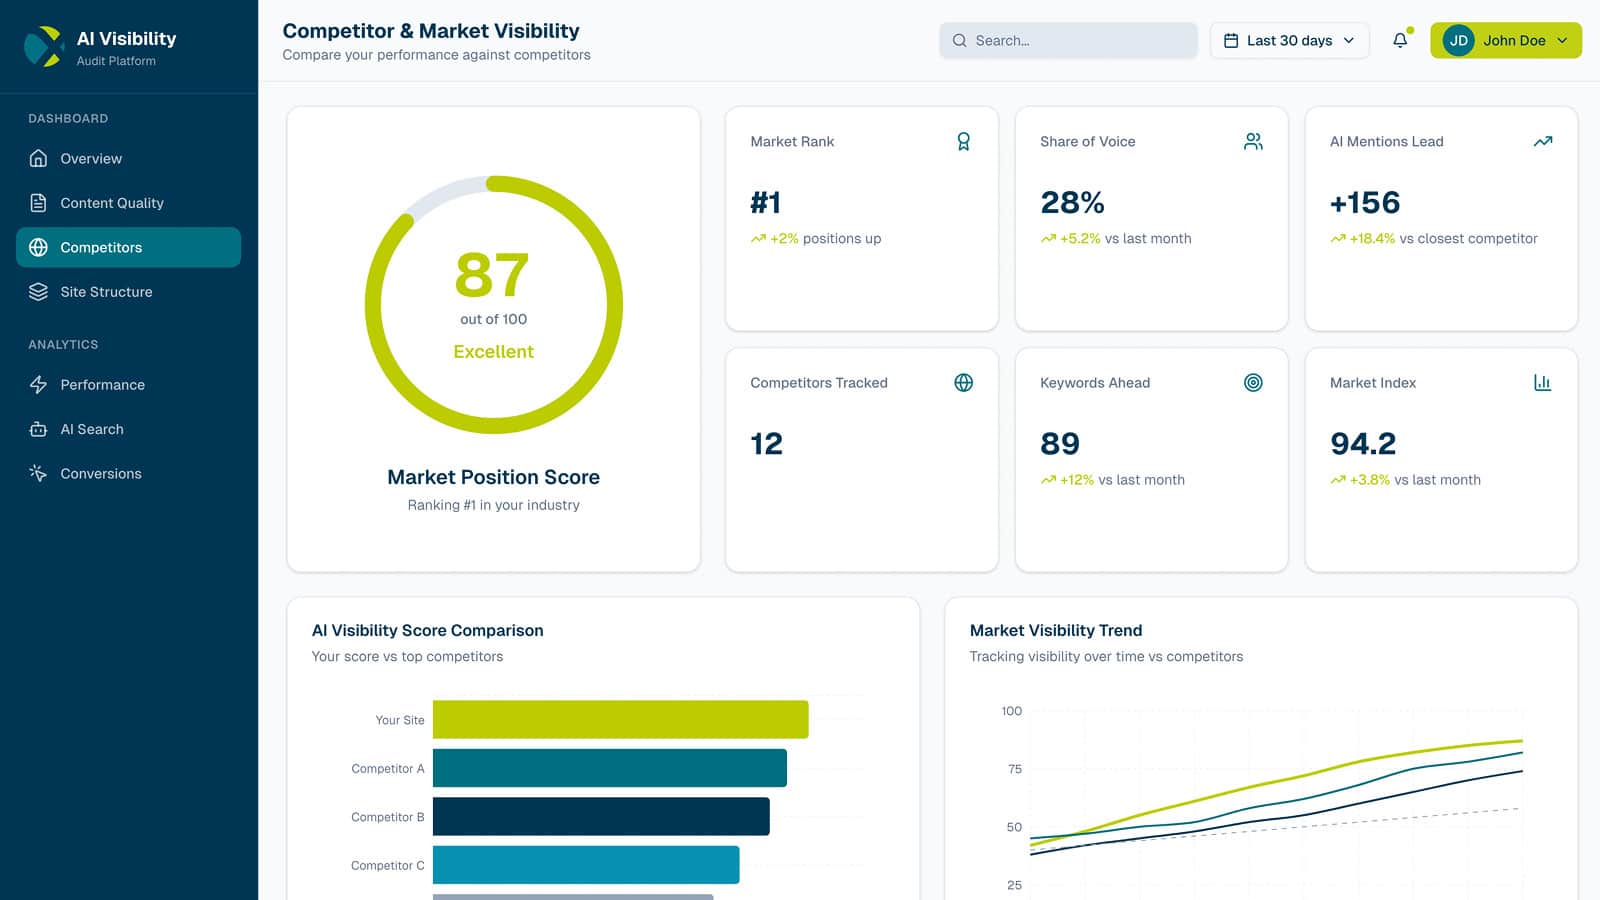
Task: Click the Share of Voice people icon
Action: [x=1252, y=141]
